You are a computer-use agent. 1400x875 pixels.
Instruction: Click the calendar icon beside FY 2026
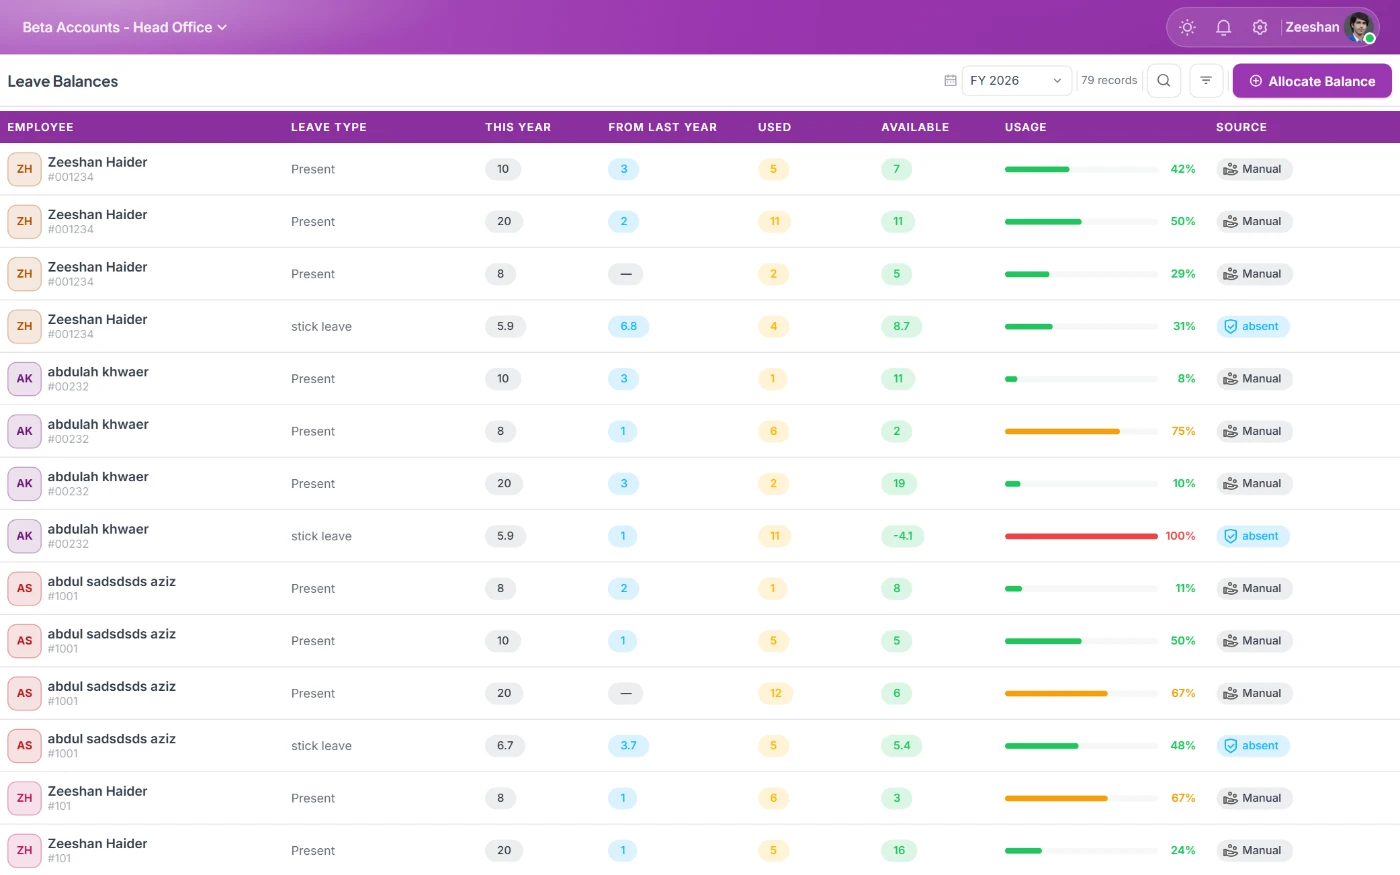click(x=950, y=81)
